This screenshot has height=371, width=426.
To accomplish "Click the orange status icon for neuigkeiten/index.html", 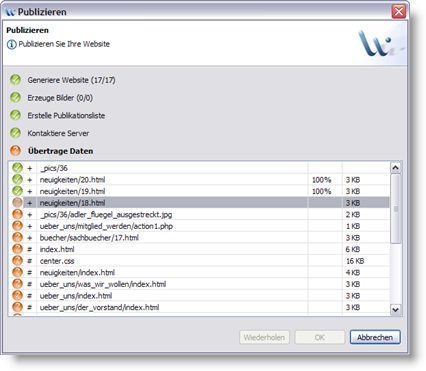I will pyautogui.click(x=17, y=272).
